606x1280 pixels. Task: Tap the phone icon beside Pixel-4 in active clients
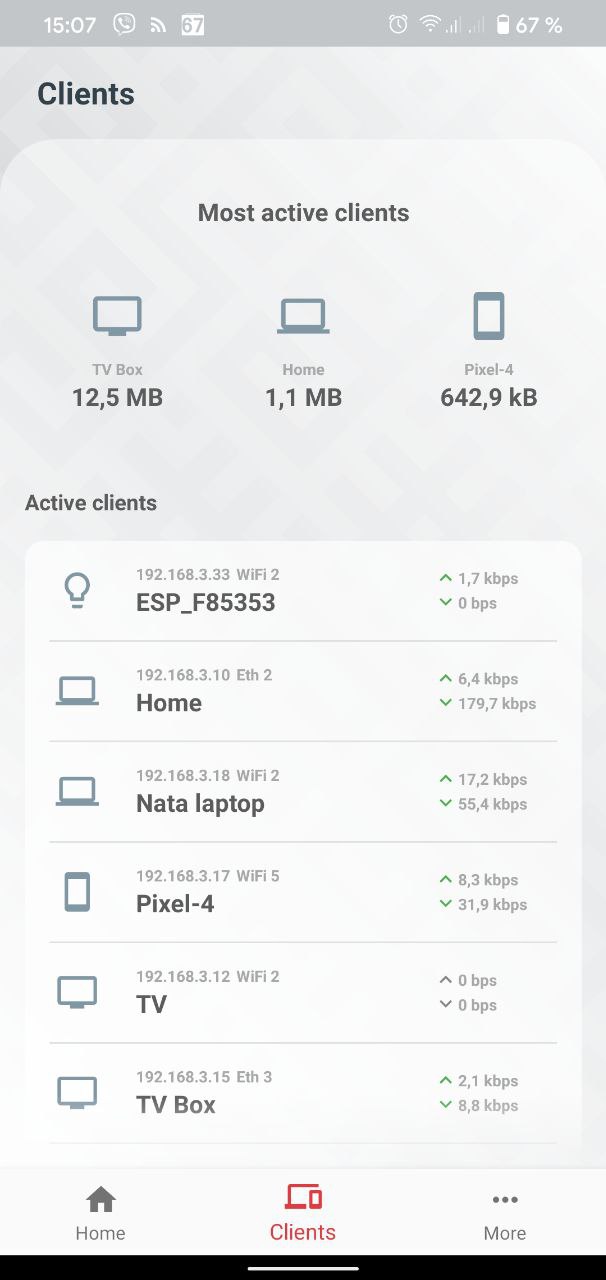(77, 891)
